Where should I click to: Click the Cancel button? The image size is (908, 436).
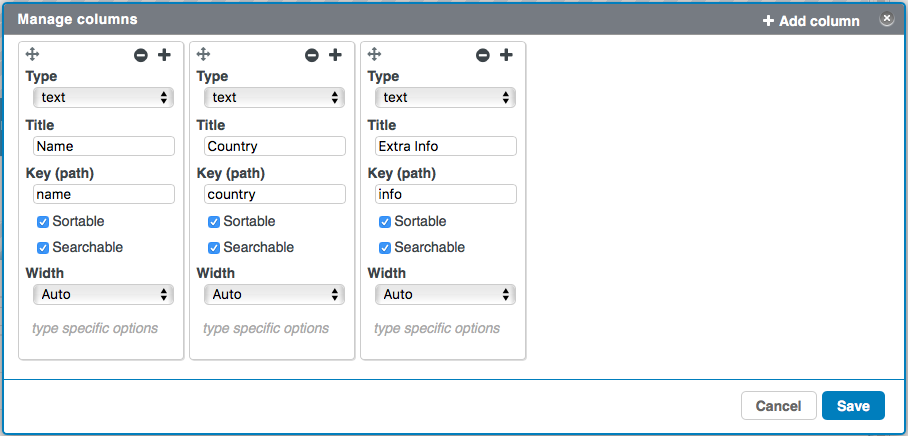[x=778, y=406]
